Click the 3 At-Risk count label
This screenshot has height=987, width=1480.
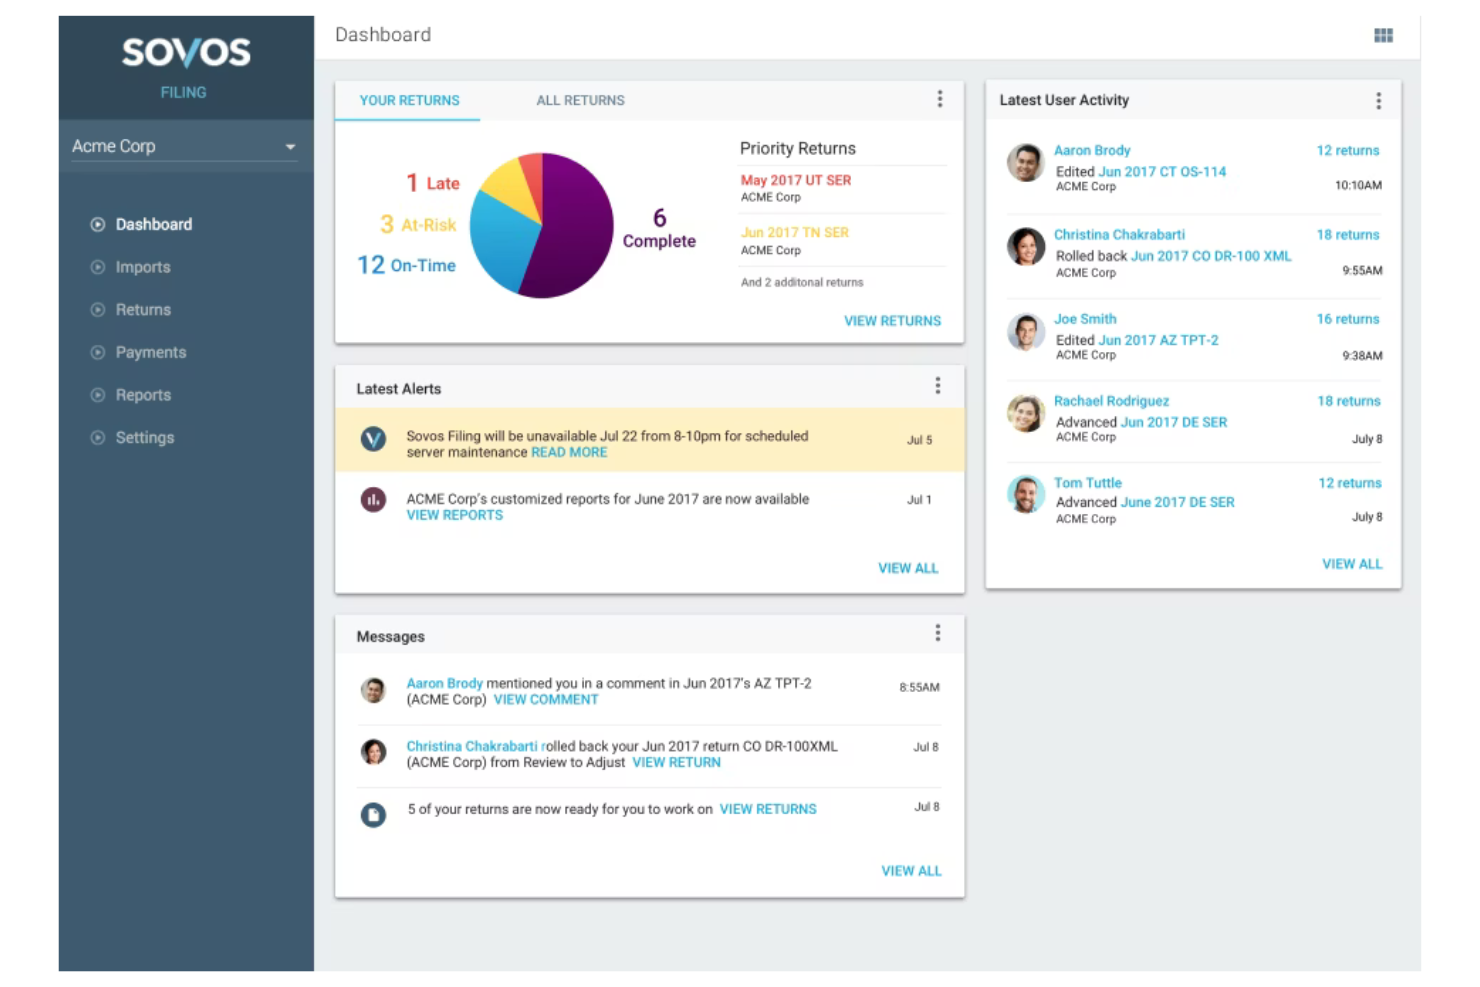tap(418, 225)
